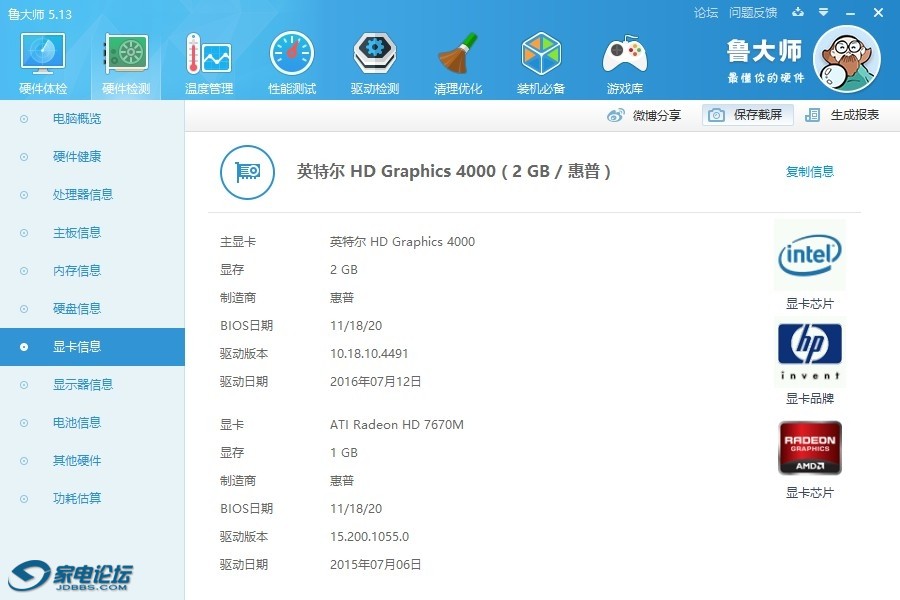The height and width of the screenshot is (600, 900).
Task: Share via 微博分享
Action: click(644, 115)
